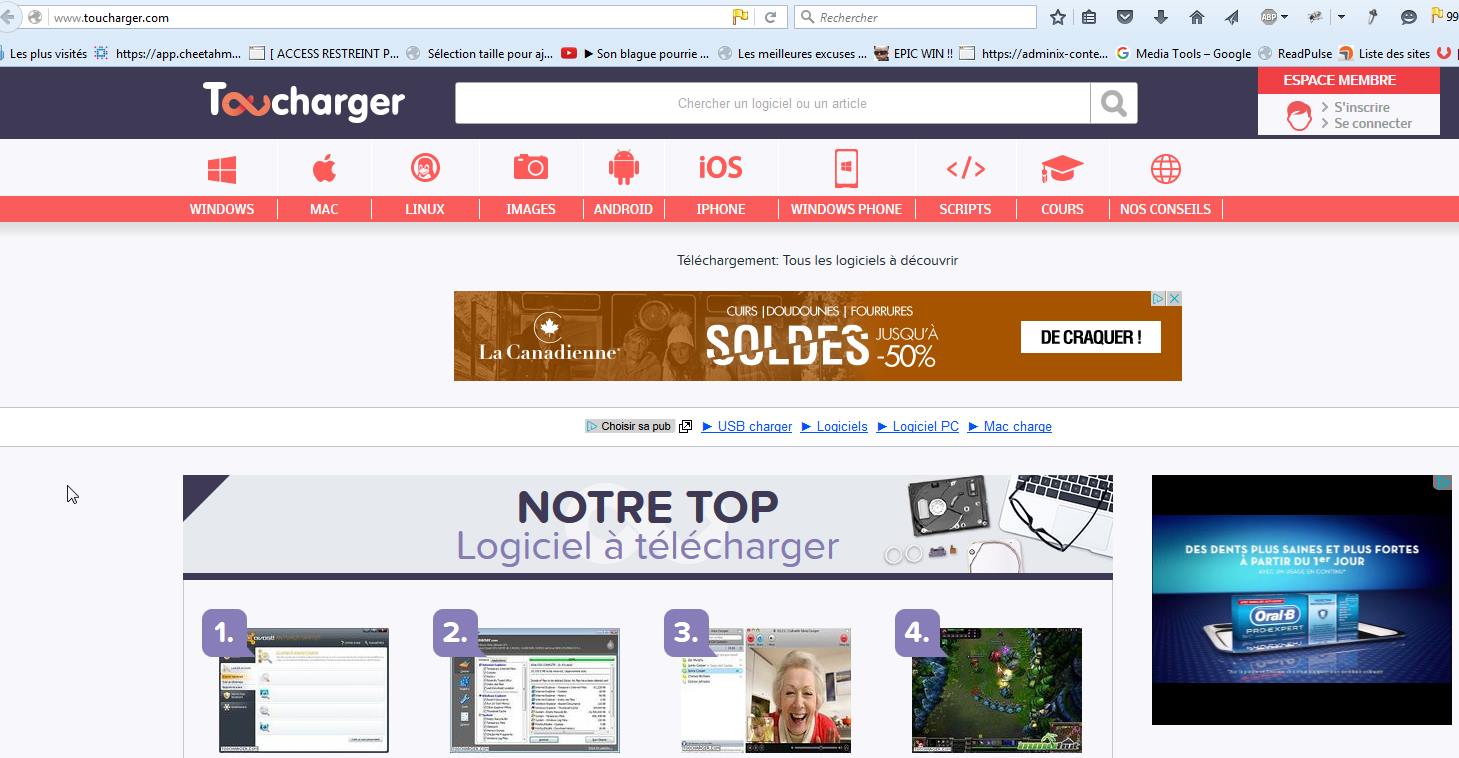Screen dimensions: 1459x758
Task: Click the Images camera icon
Action: click(x=530, y=167)
